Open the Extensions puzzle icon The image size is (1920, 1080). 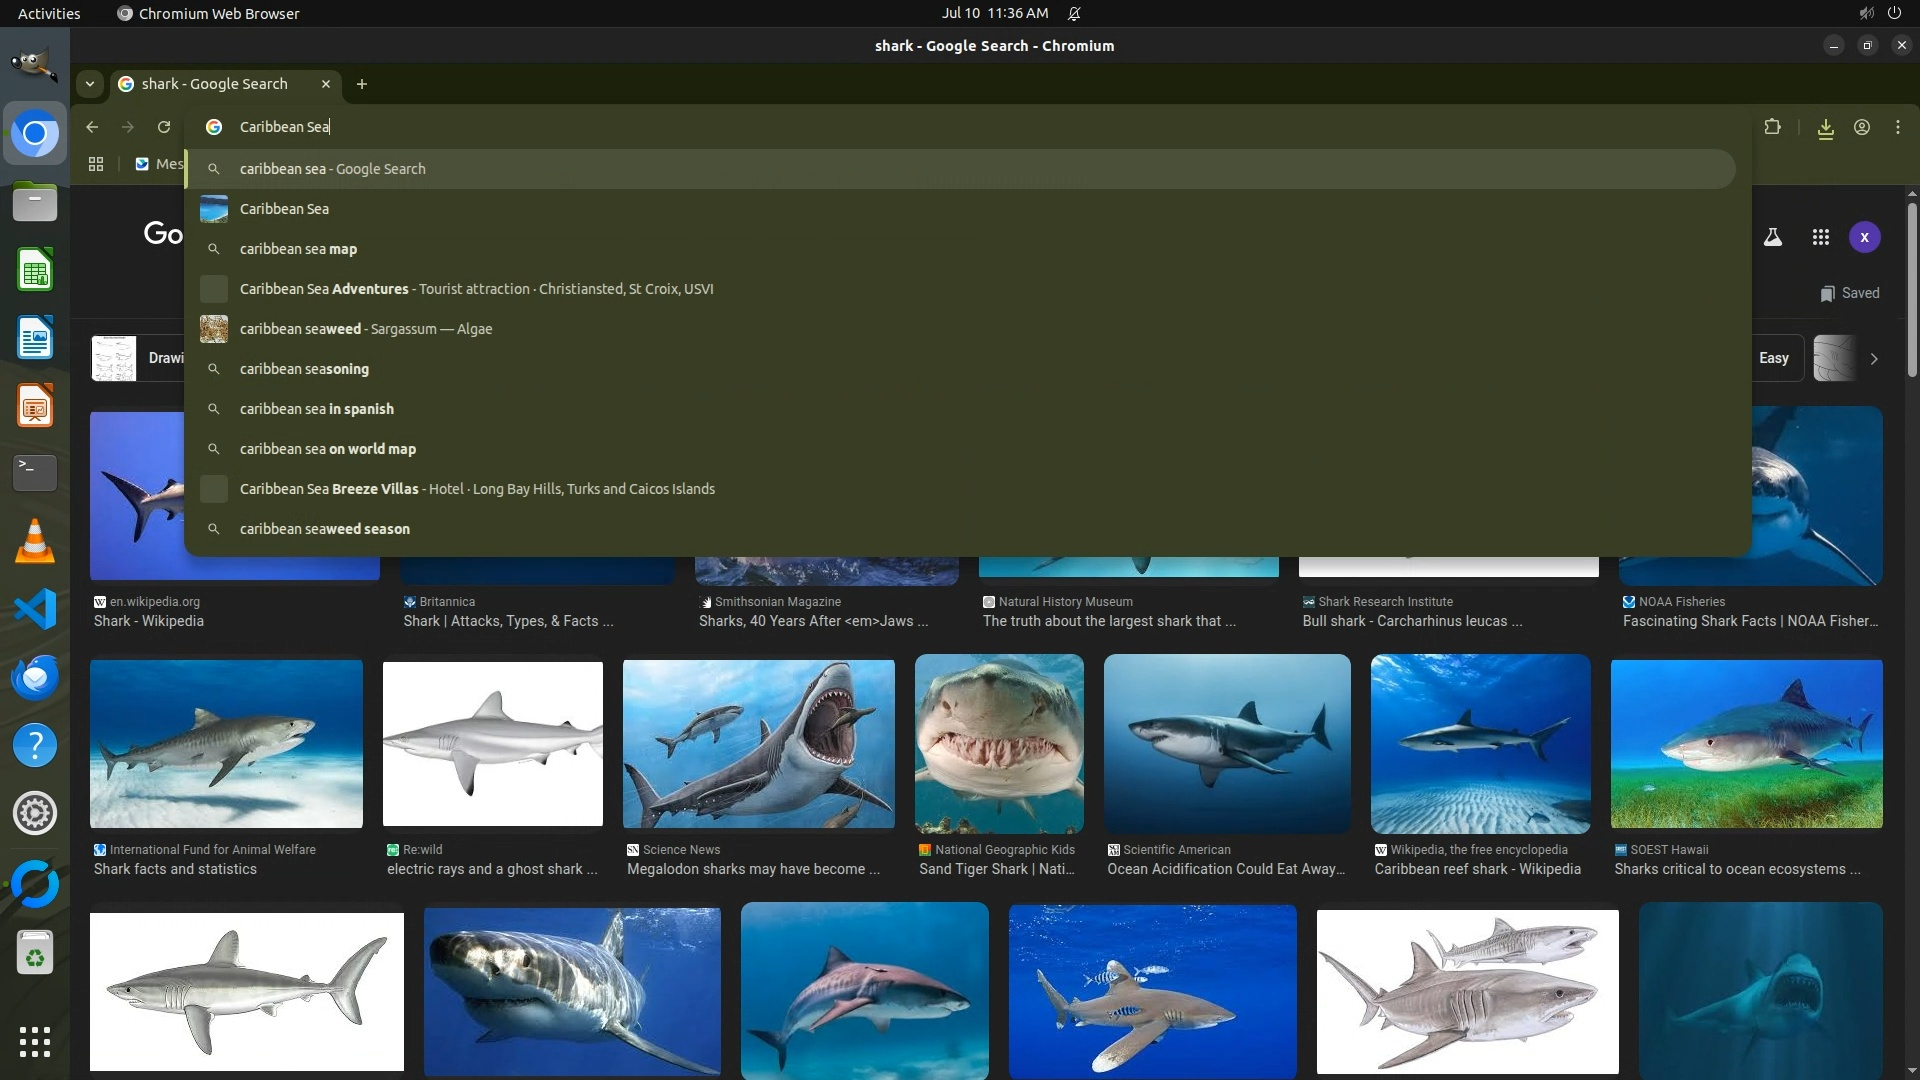tap(1772, 127)
